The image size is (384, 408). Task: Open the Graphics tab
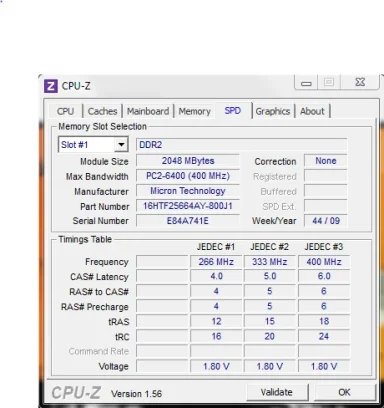273,111
